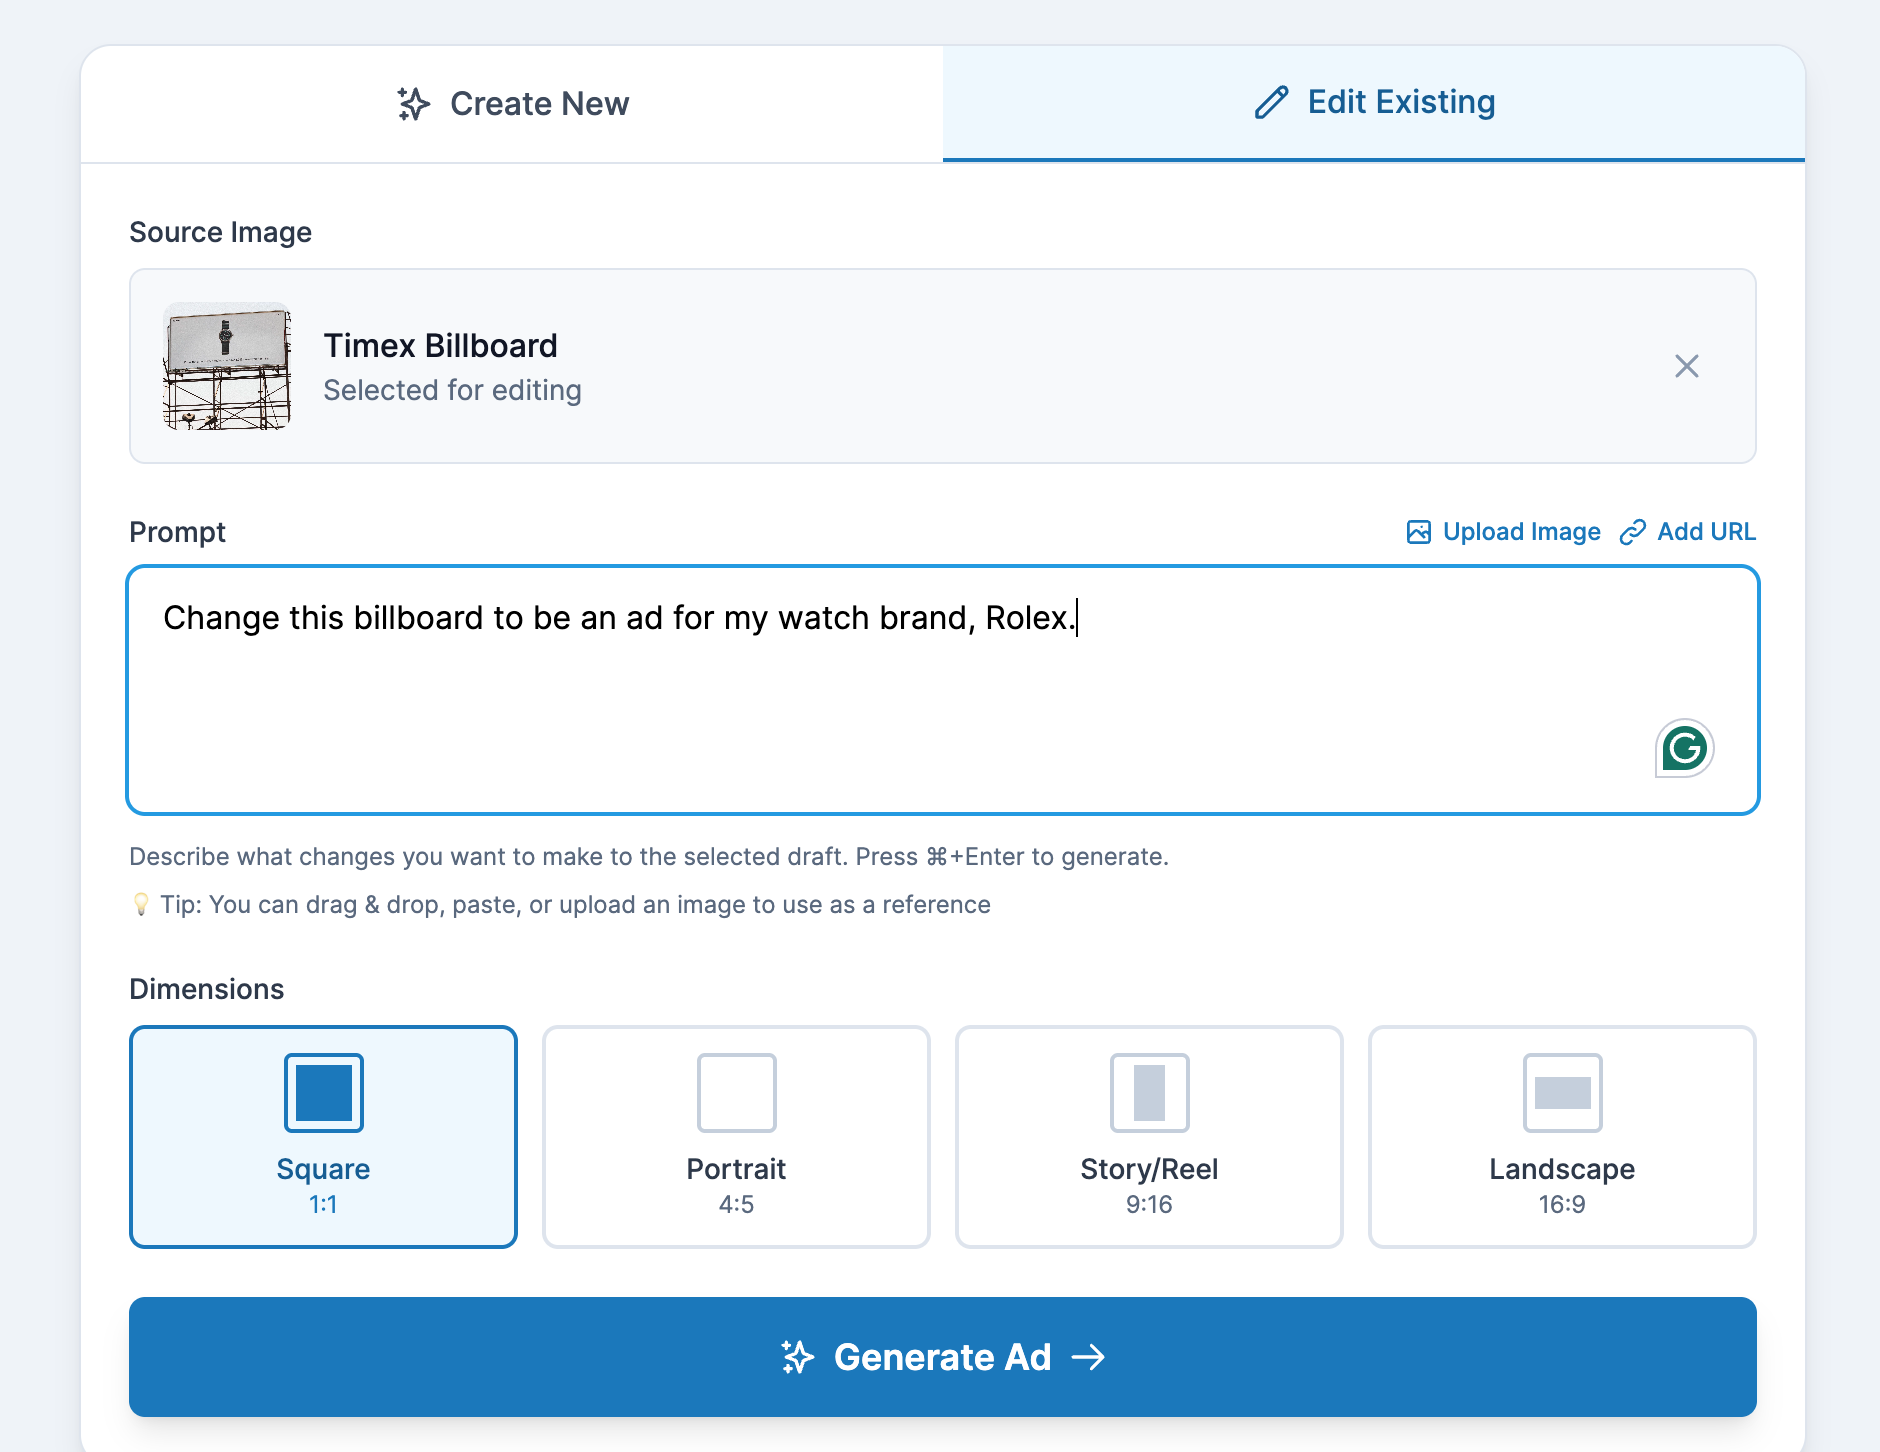Click the sparkle icon beside Create New
The image size is (1880, 1452).
413,104
